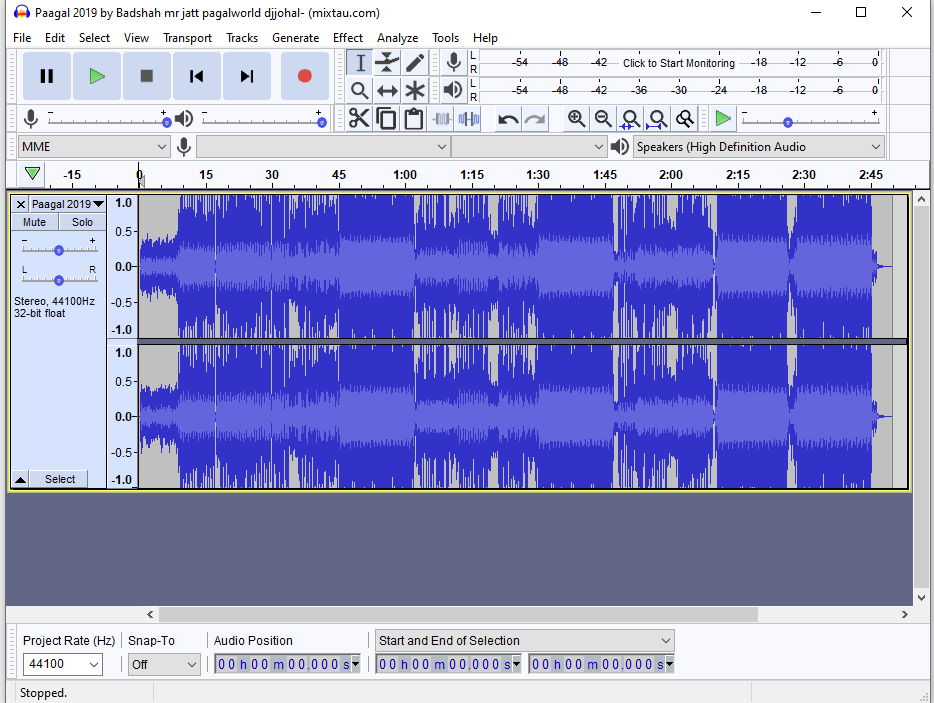Click the horizontal scrollbar thumb
Viewport: 934px width, 703px height.
(x=459, y=614)
